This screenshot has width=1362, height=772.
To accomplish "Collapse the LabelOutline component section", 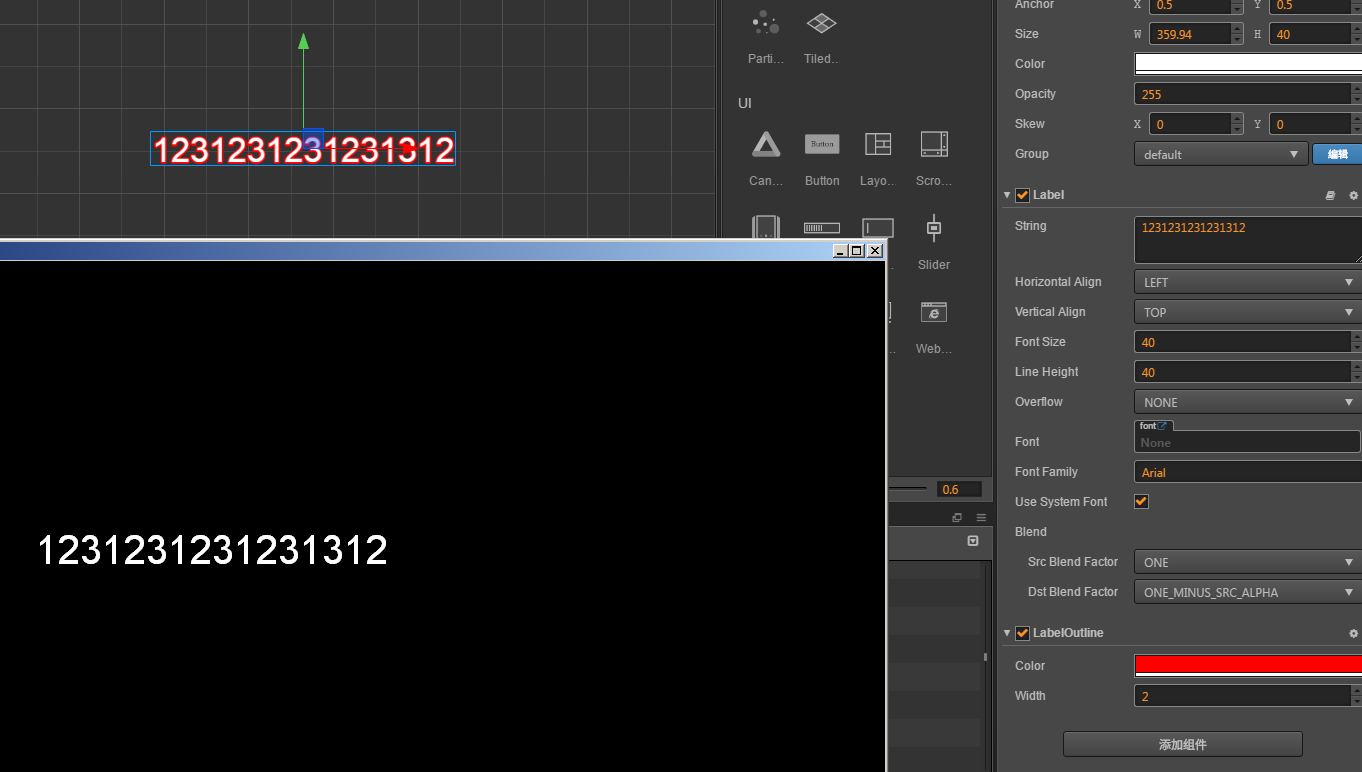I will coord(1007,633).
